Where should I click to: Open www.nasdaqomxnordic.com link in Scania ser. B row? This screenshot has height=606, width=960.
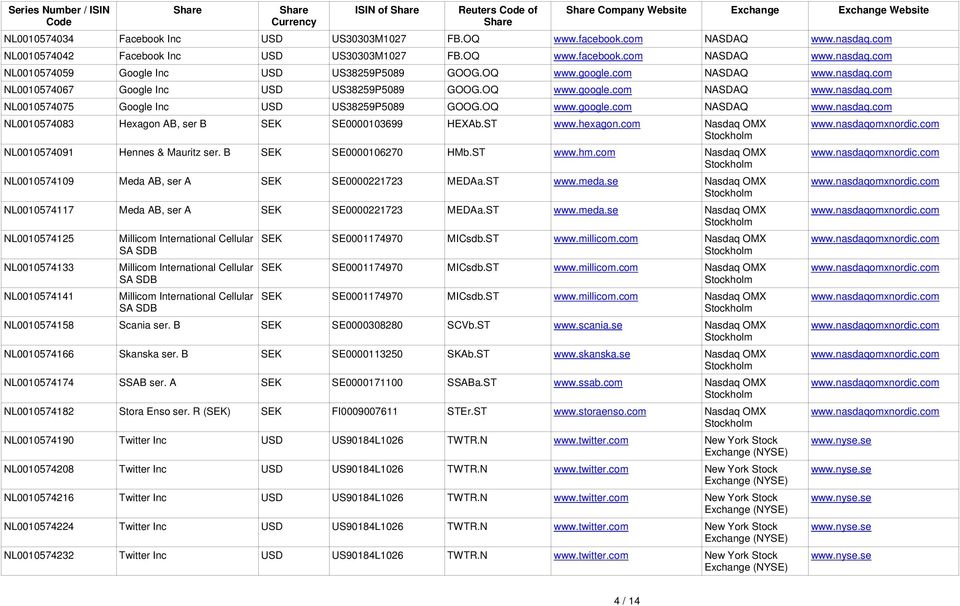tap(874, 326)
